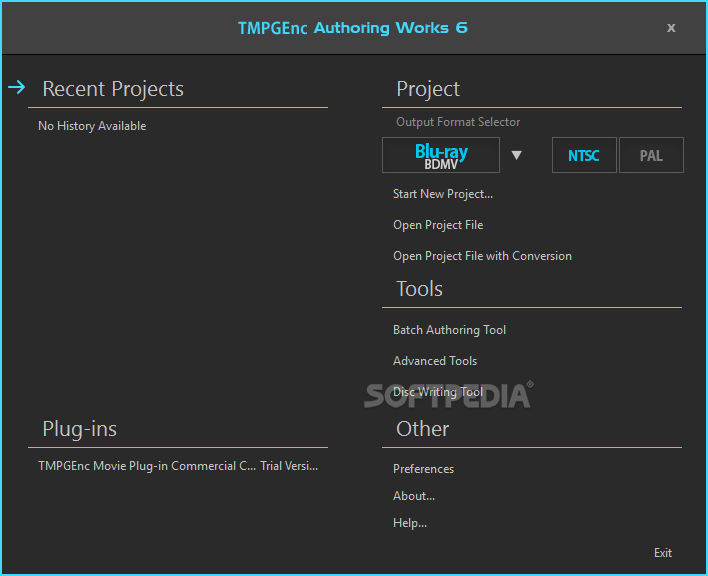This screenshot has height=576, width=708.
Task: Open Help
Action: coord(410,523)
